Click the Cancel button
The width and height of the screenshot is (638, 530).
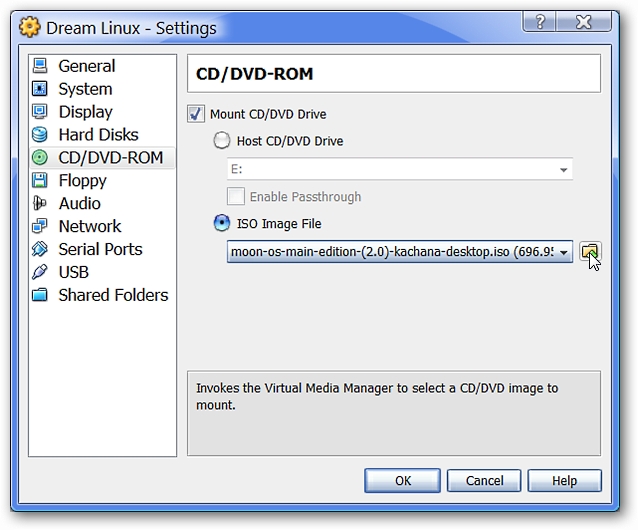pos(484,481)
